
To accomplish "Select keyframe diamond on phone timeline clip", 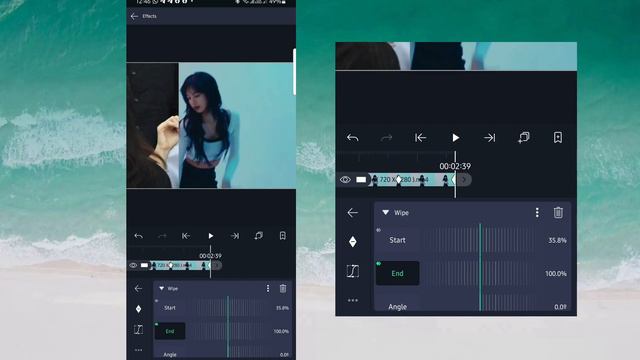I will click(171, 265).
